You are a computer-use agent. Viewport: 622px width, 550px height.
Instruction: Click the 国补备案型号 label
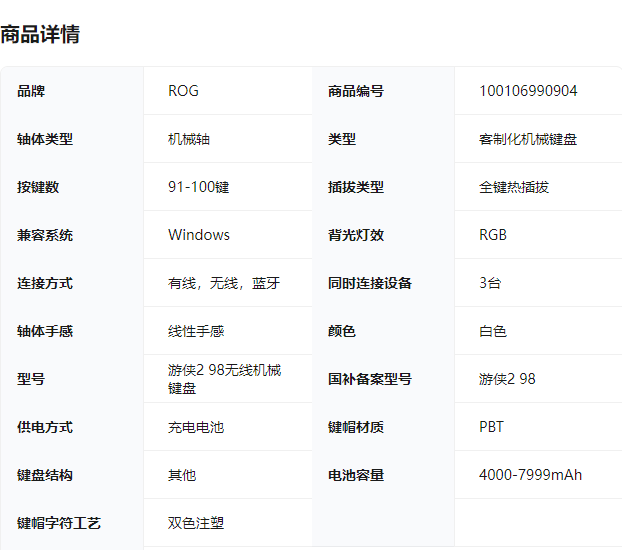pyautogui.click(x=369, y=379)
